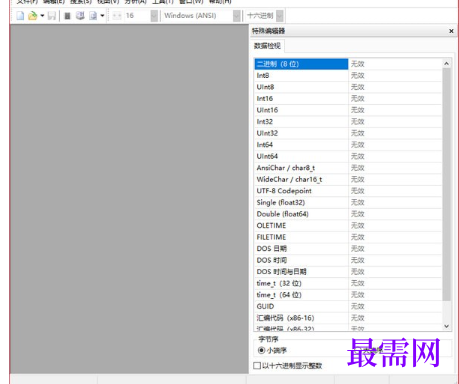Click the 无效 value beside Int32
Screen dimensions: 459x384
(358, 122)
